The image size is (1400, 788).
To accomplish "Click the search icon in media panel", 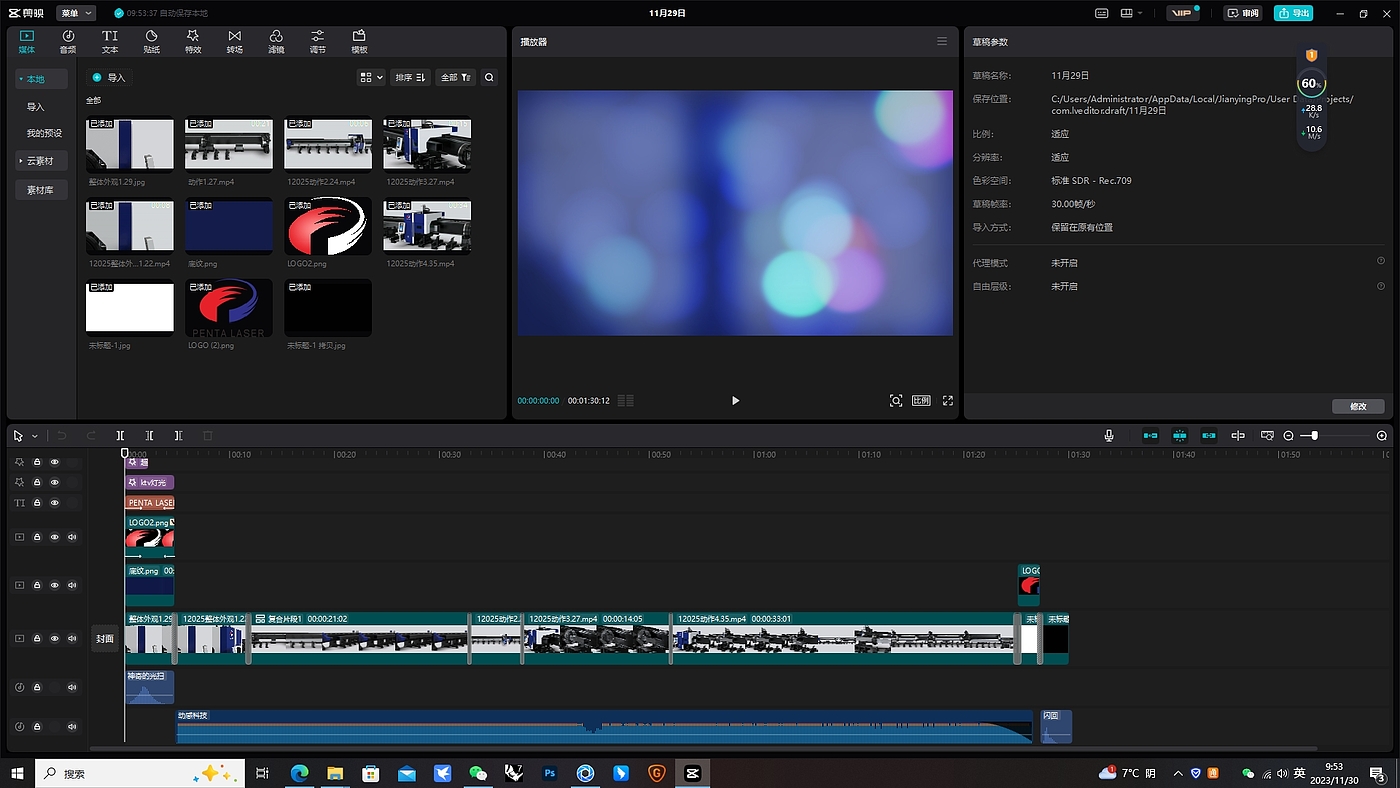I will 489,77.
